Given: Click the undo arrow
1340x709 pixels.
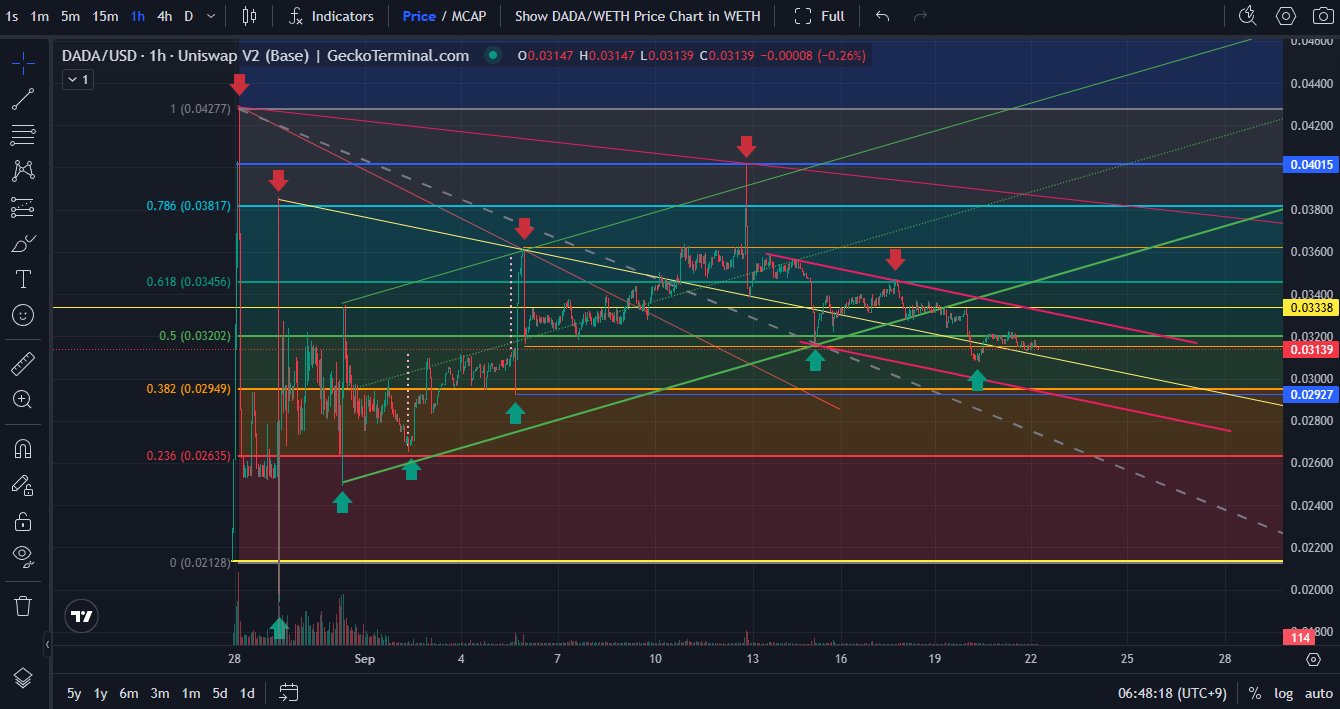Looking at the screenshot, I should 882,16.
